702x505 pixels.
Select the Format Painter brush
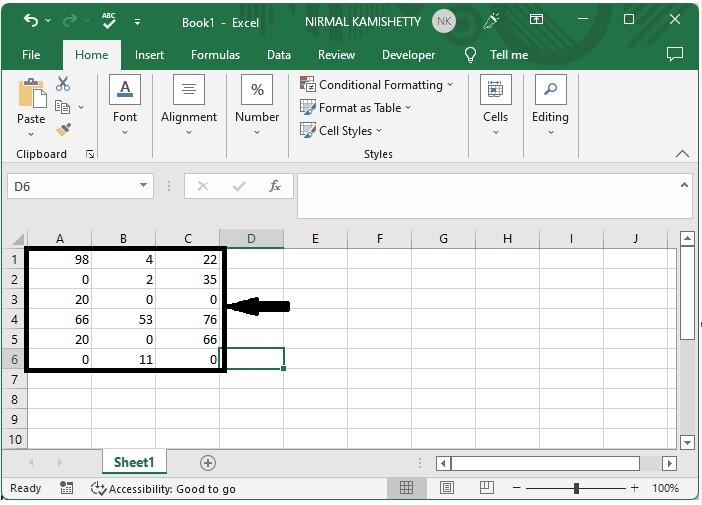[x=63, y=130]
